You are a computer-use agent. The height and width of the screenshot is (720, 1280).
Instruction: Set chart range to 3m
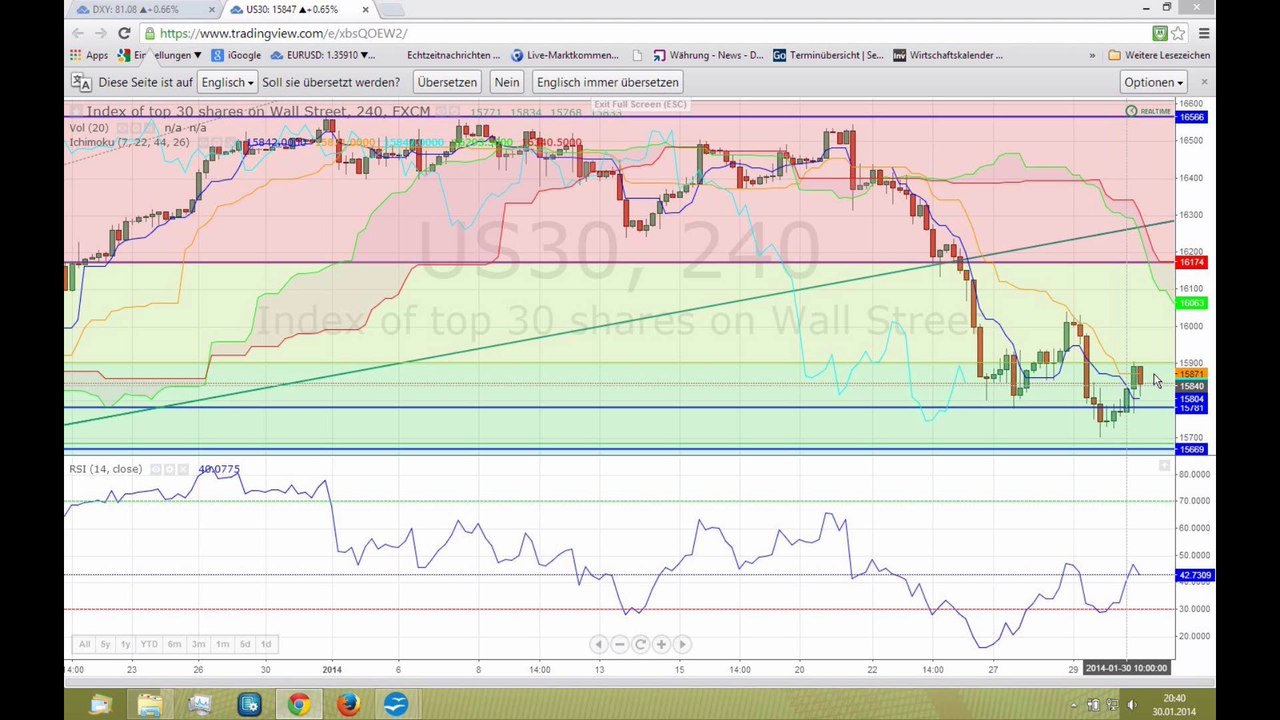click(198, 644)
